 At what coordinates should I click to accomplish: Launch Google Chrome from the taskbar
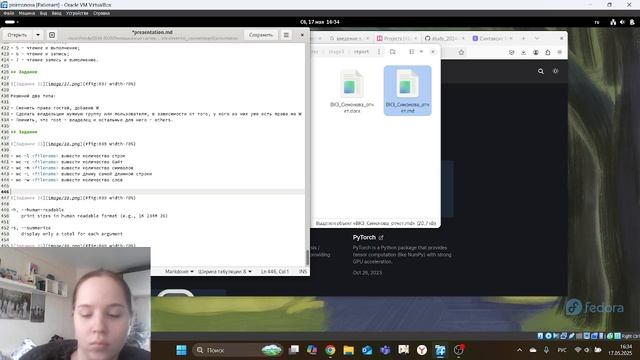click(x=330, y=350)
